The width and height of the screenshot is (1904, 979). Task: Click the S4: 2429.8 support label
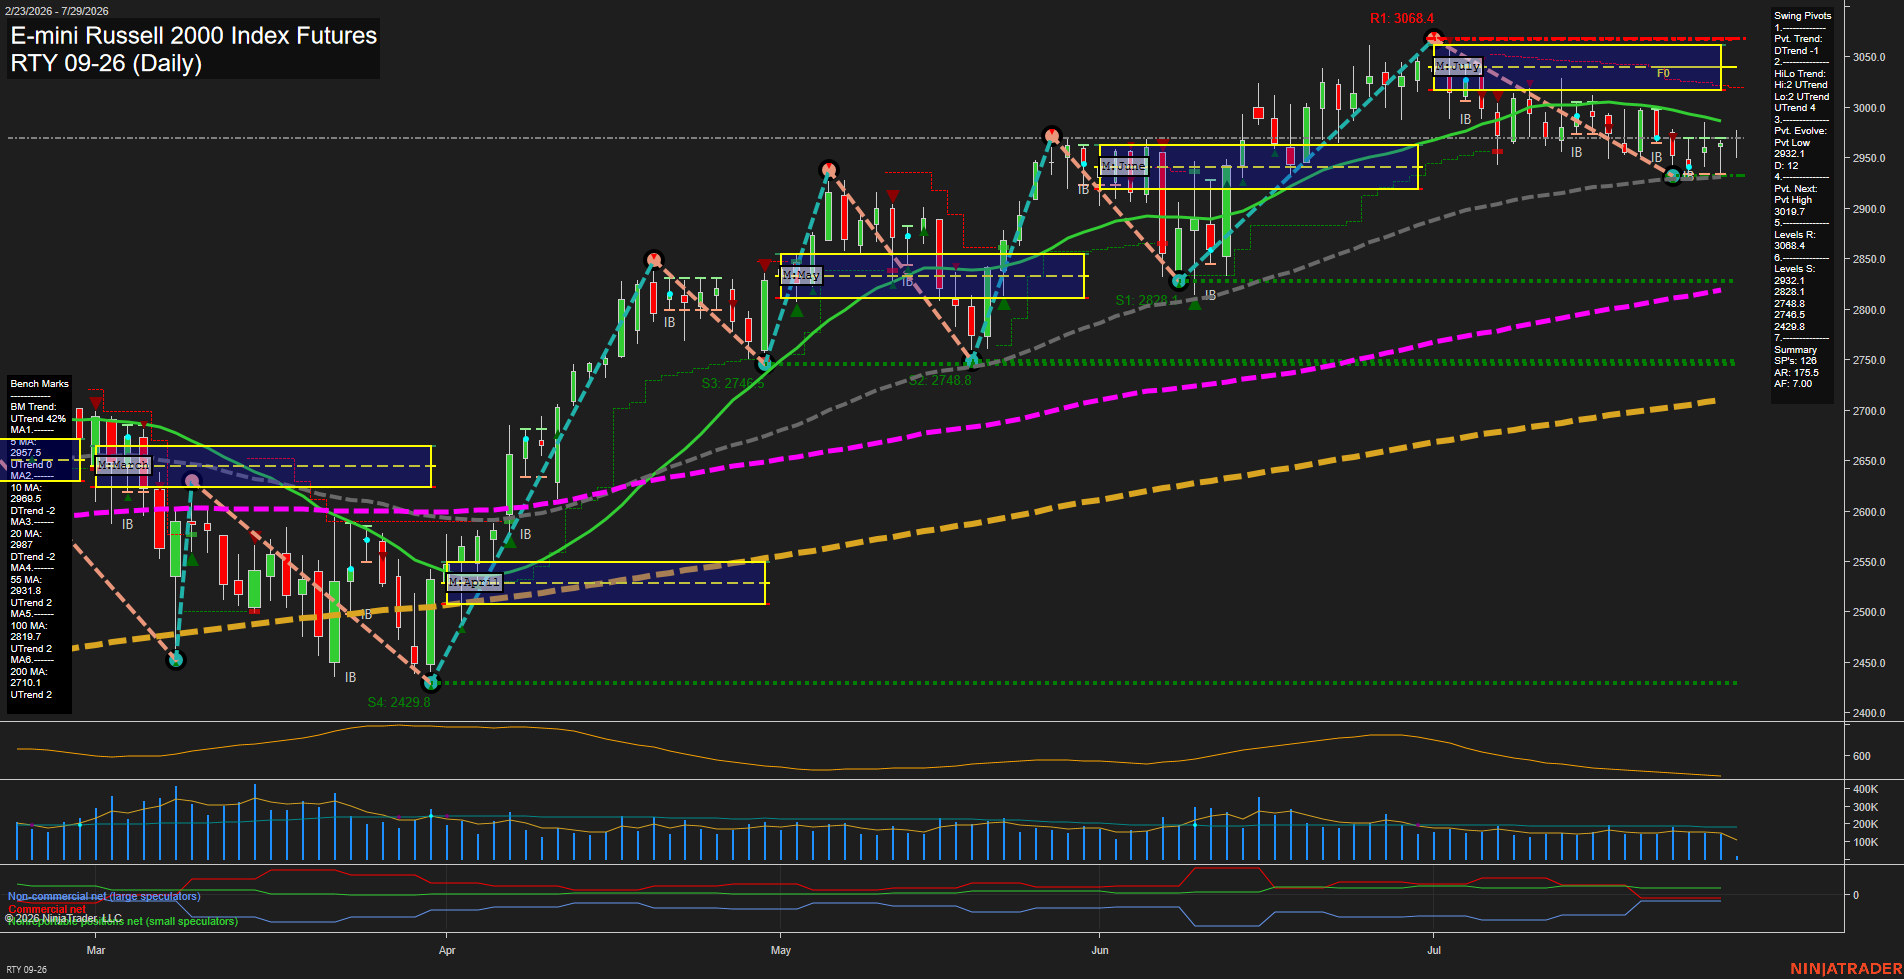click(x=399, y=702)
